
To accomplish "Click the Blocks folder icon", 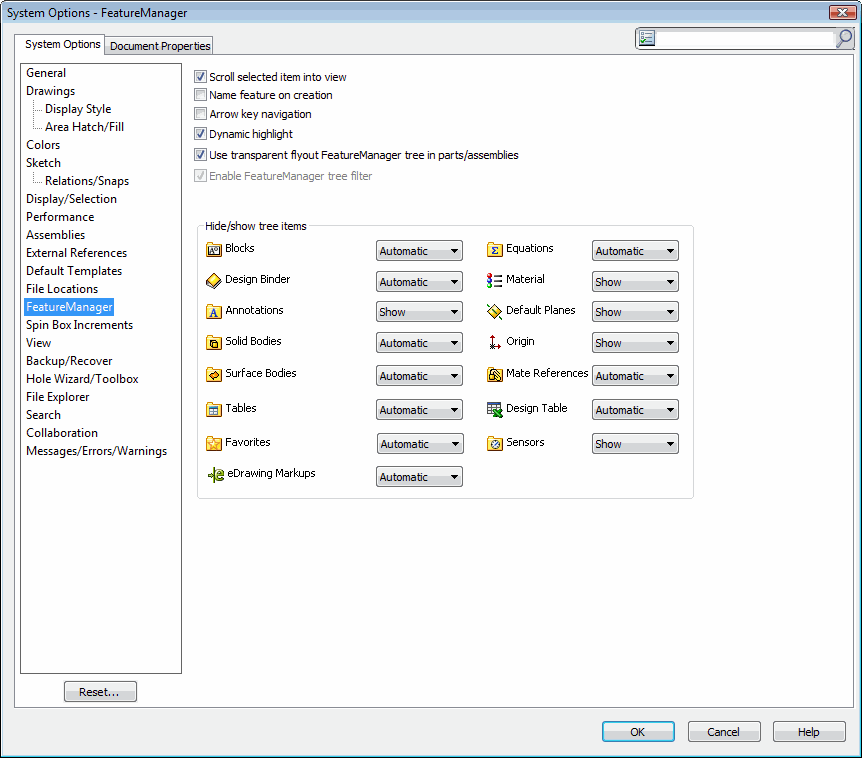I will 213,250.
